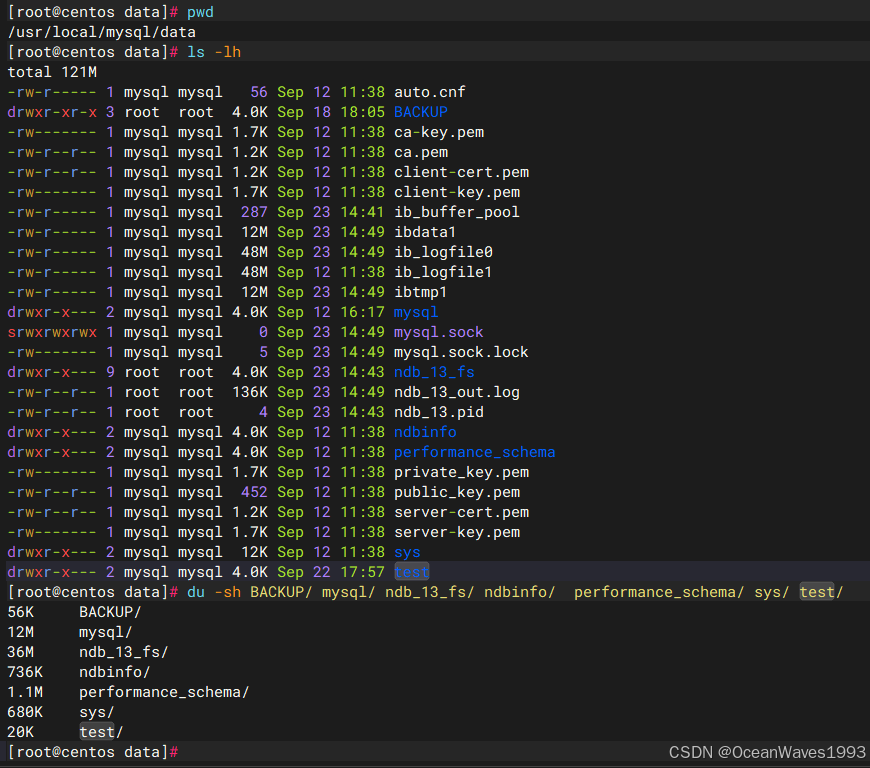Click the file name 'ib_logfile0'
Screen dimensions: 870x768
click(x=443, y=252)
